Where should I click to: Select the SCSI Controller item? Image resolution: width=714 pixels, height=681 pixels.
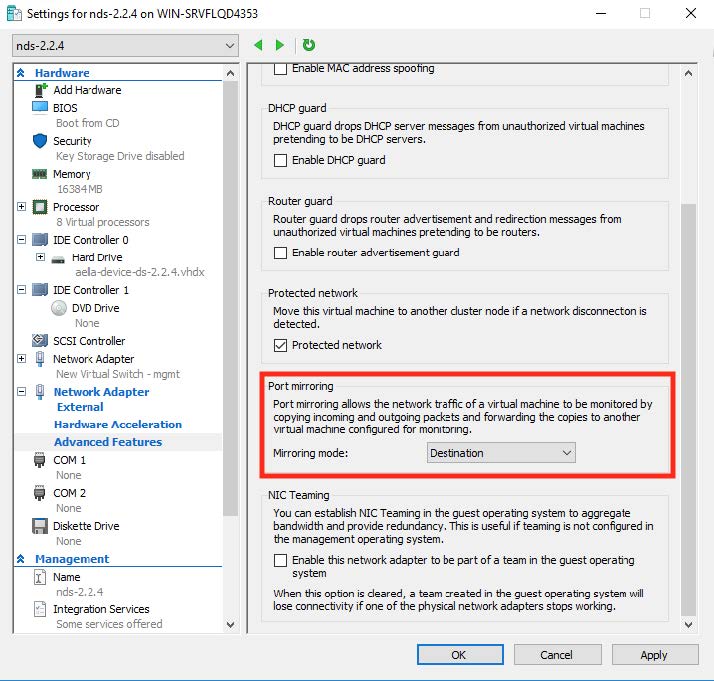point(89,341)
